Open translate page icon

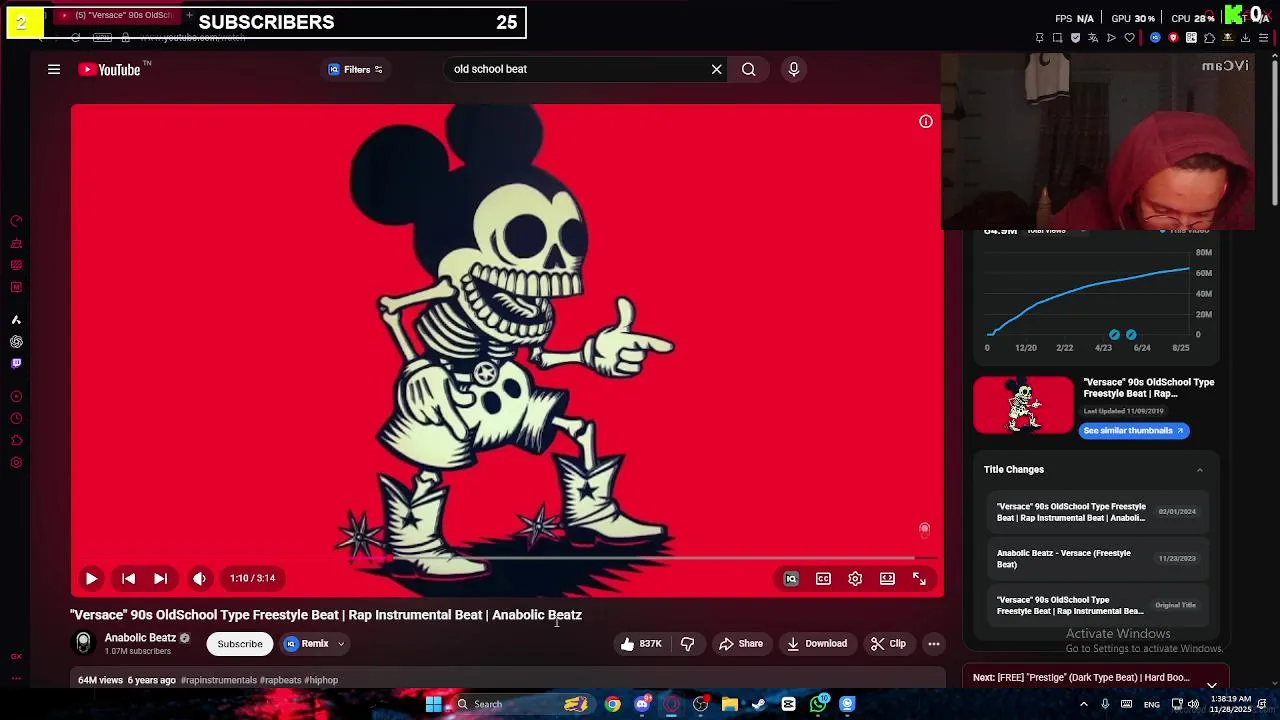[1093, 38]
